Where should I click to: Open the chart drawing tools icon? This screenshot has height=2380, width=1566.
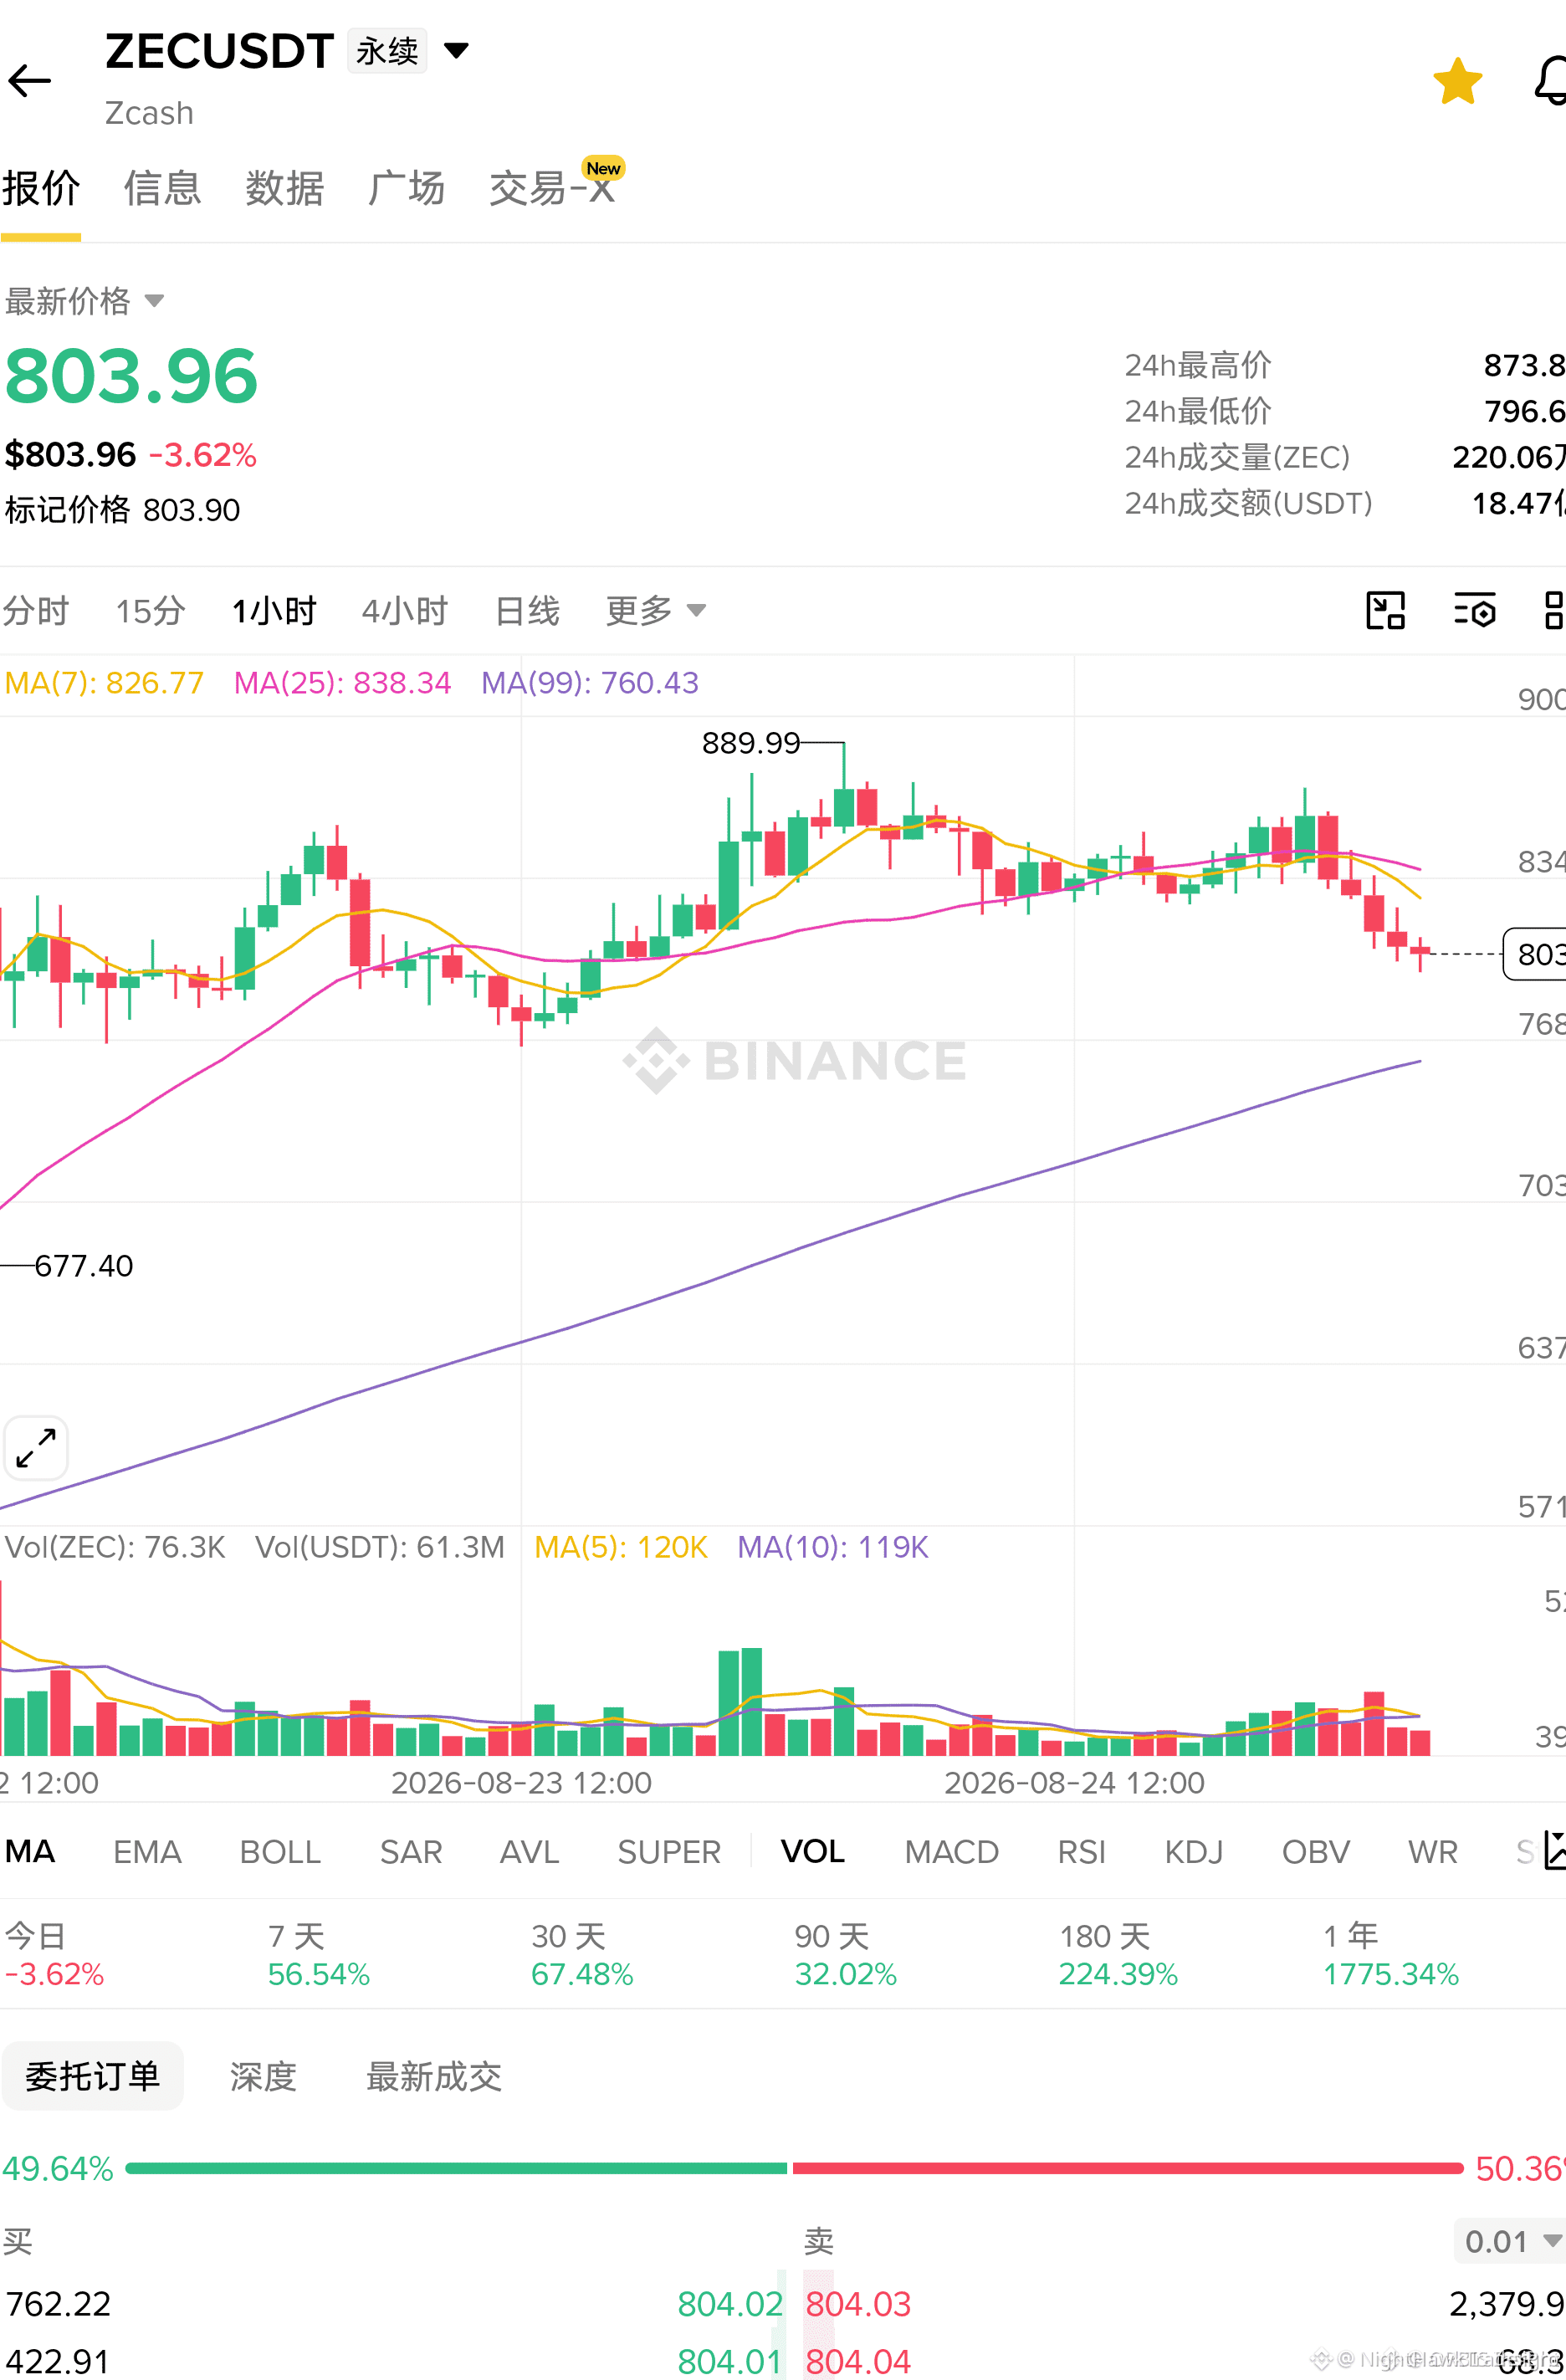point(1385,610)
